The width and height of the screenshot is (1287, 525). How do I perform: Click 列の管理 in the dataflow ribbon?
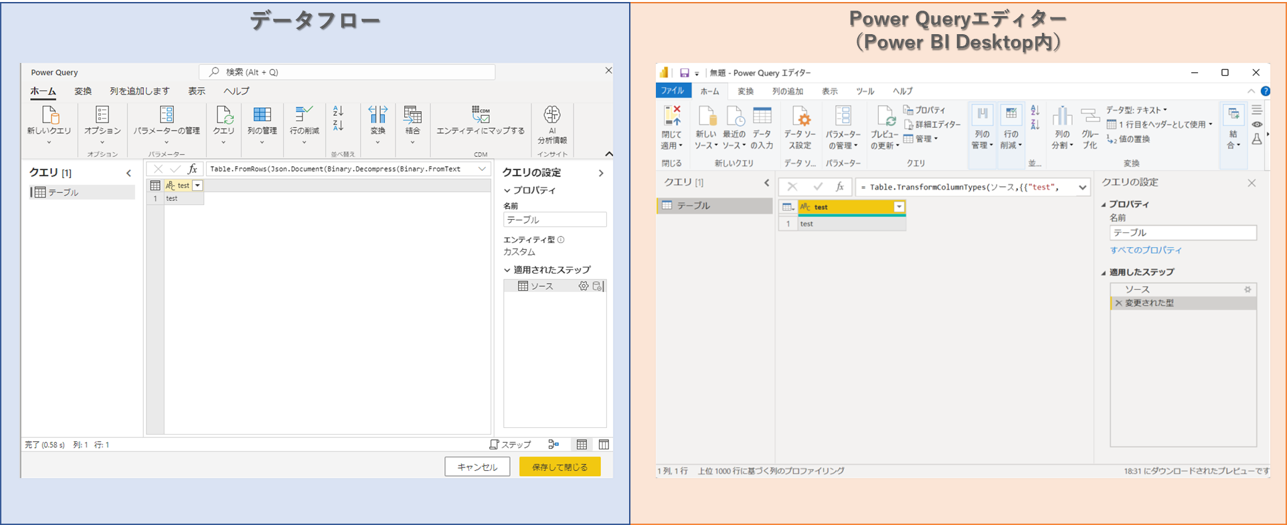(x=262, y=125)
